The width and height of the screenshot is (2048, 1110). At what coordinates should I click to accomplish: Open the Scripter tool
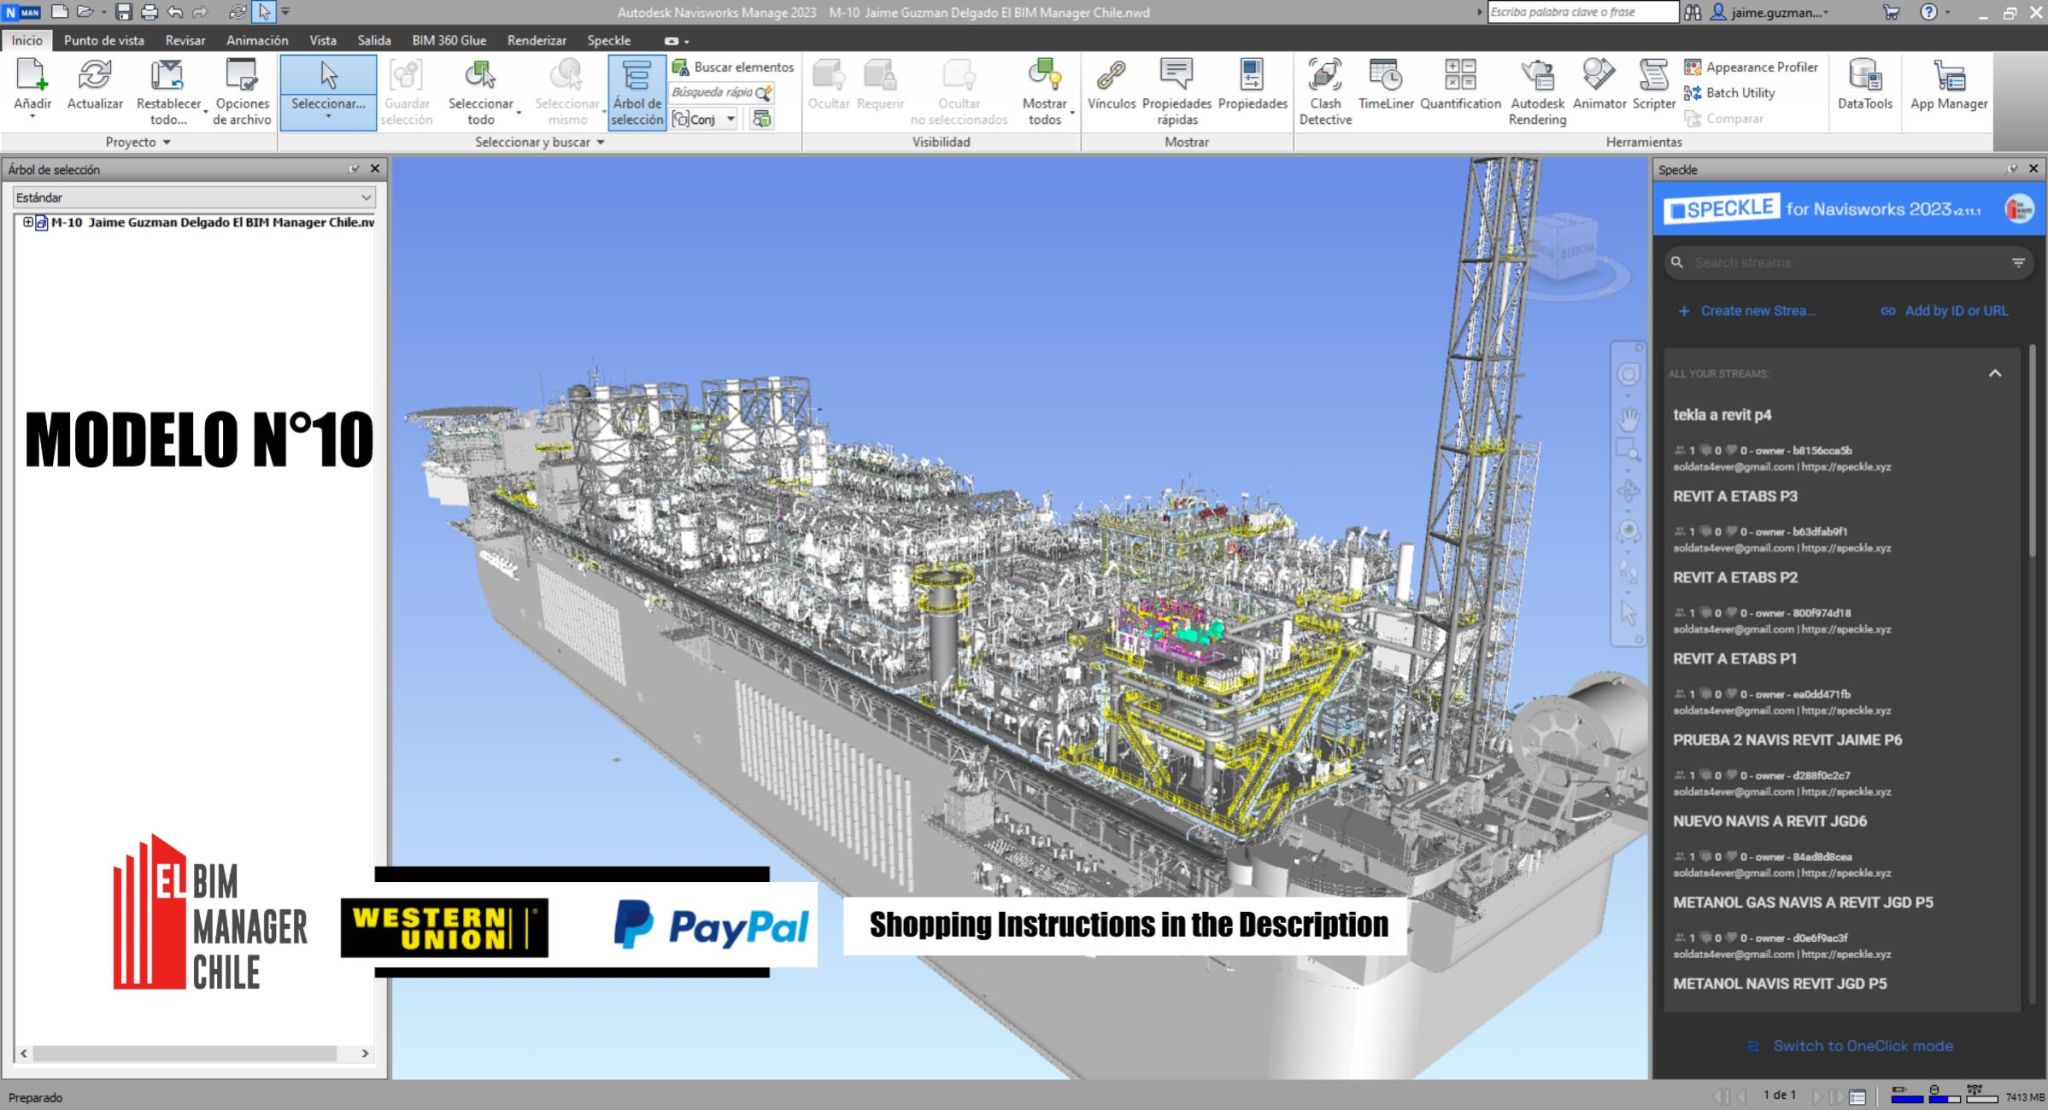(1653, 90)
